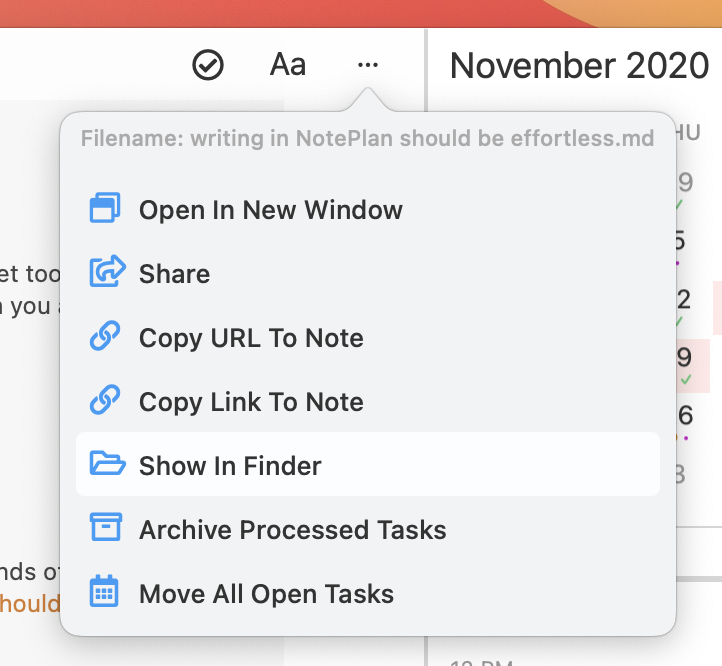Click the Share arrow icon
722x666 pixels.
(107, 271)
